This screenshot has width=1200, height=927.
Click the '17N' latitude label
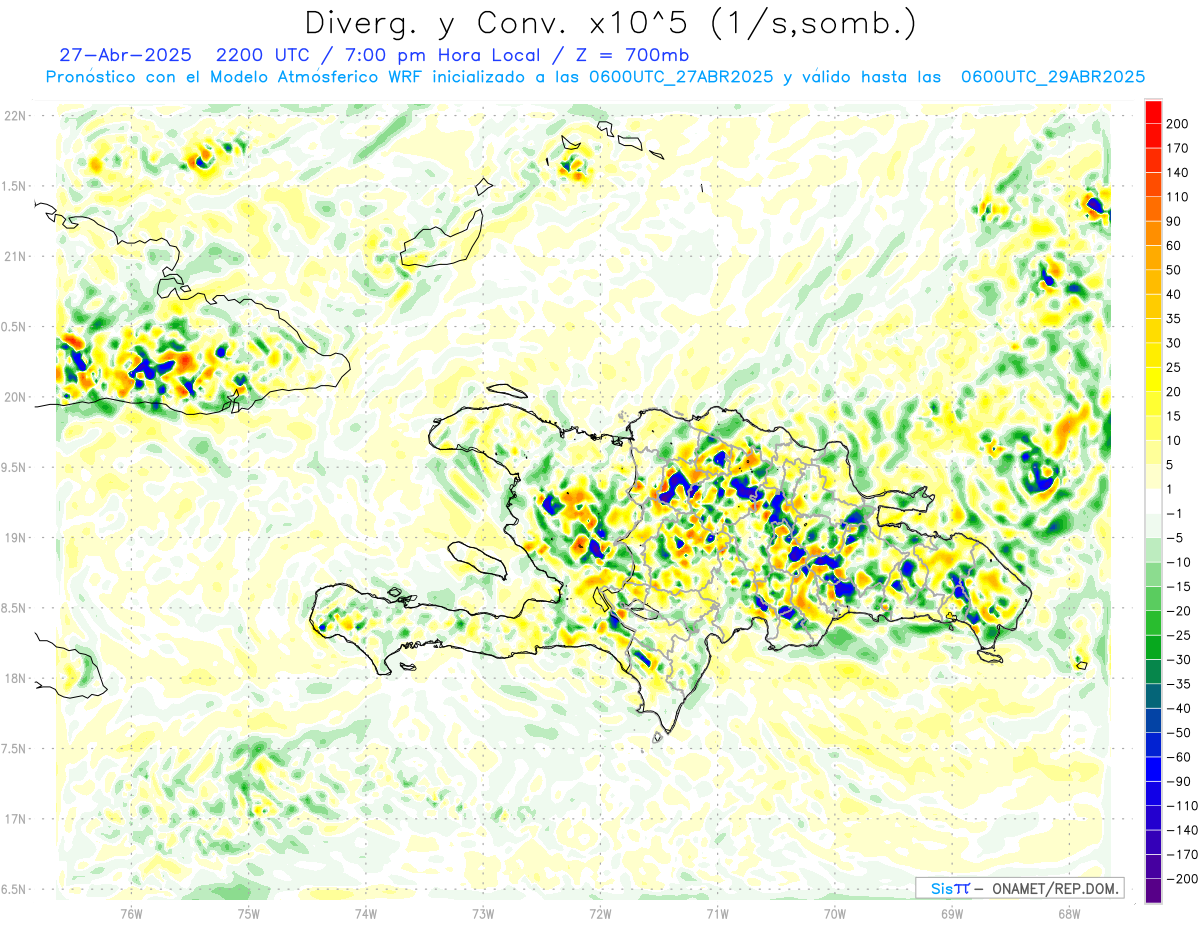14,819
